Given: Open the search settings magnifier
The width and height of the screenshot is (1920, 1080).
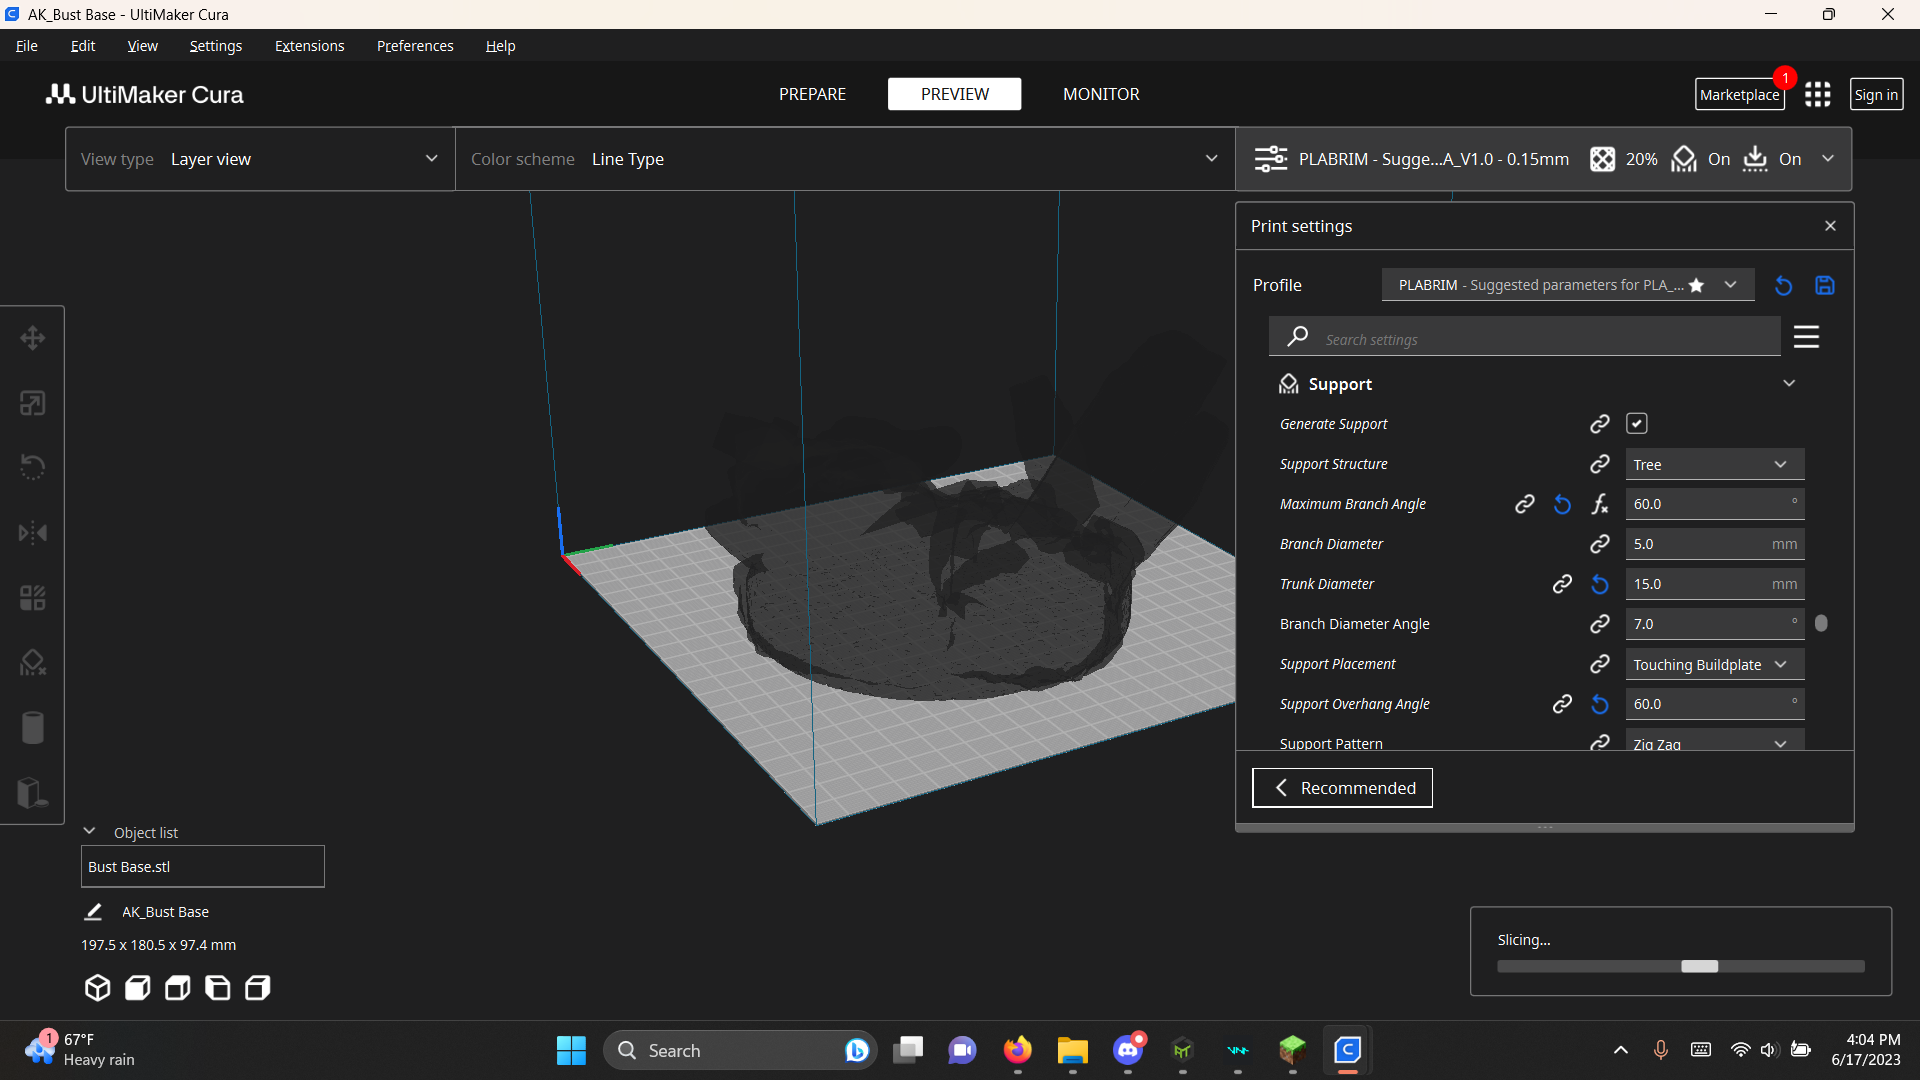Looking at the screenshot, I should click(1297, 337).
